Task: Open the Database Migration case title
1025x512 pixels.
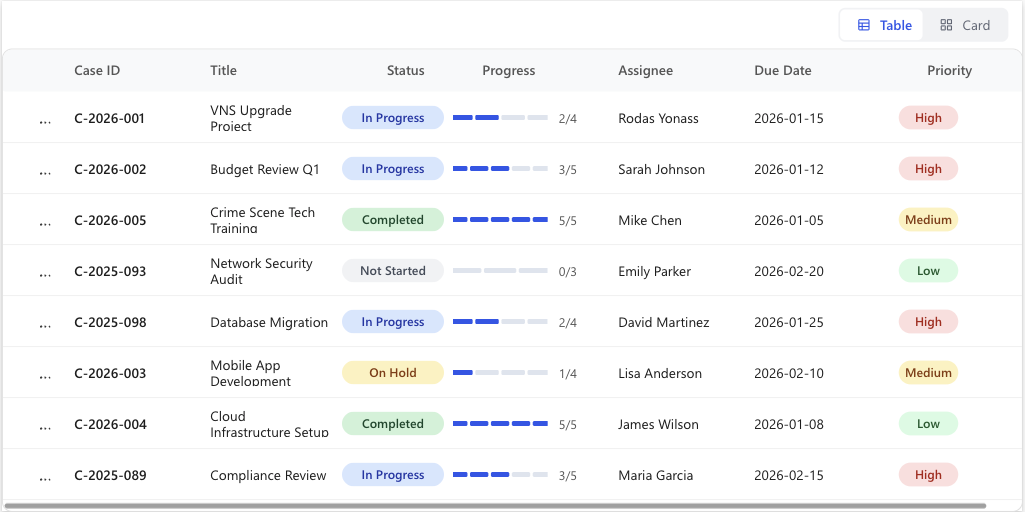Action: tap(268, 323)
